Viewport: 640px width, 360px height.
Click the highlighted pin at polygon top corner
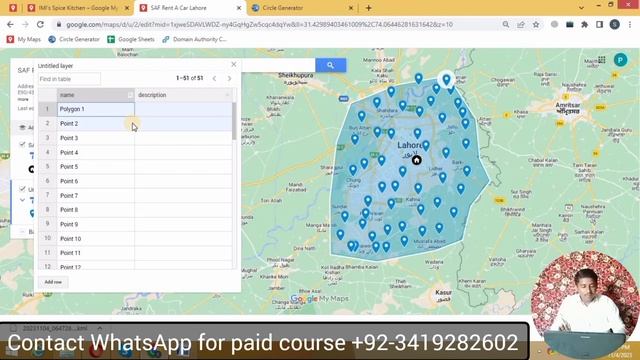coord(447,79)
